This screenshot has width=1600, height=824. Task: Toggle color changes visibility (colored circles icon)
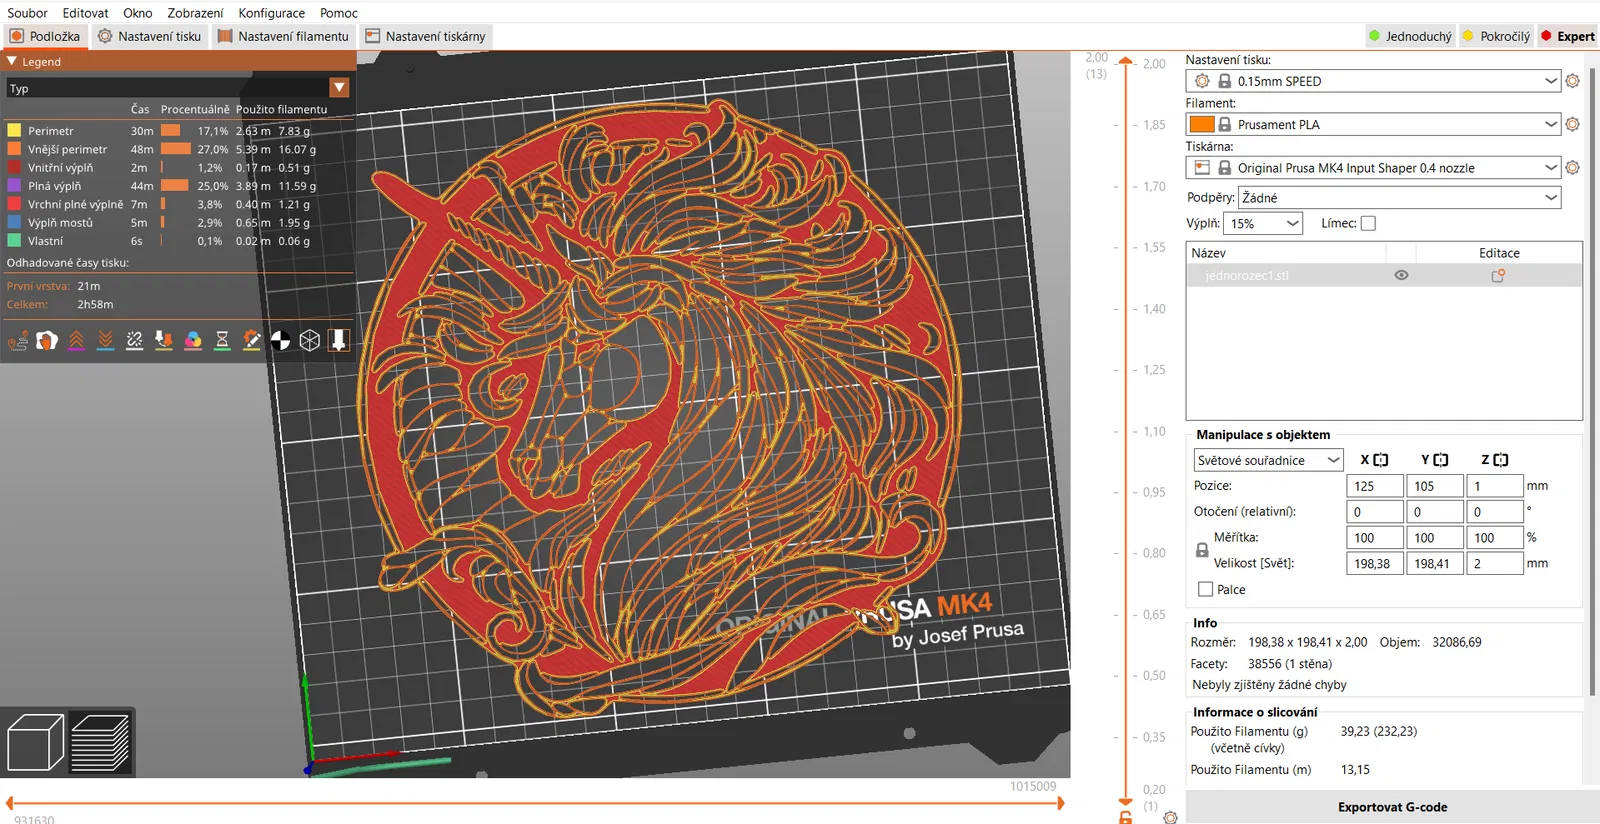[x=193, y=341]
